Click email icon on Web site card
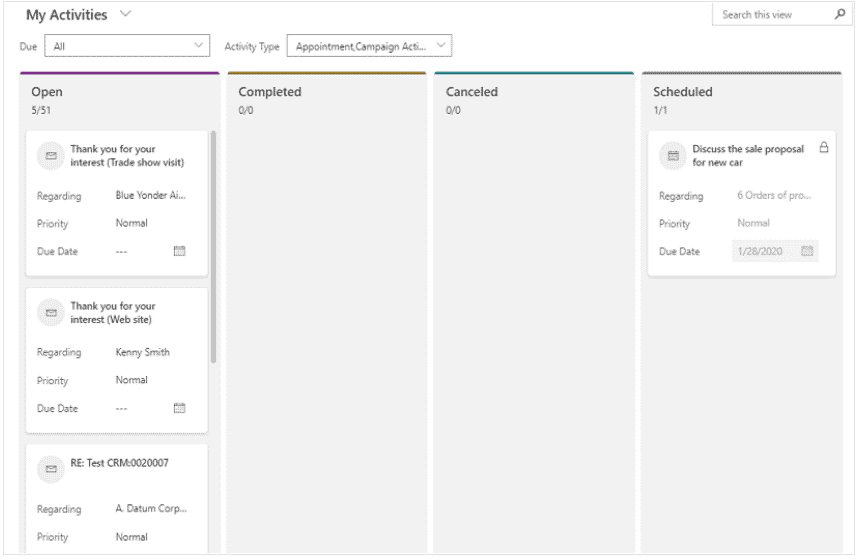 [51, 313]
